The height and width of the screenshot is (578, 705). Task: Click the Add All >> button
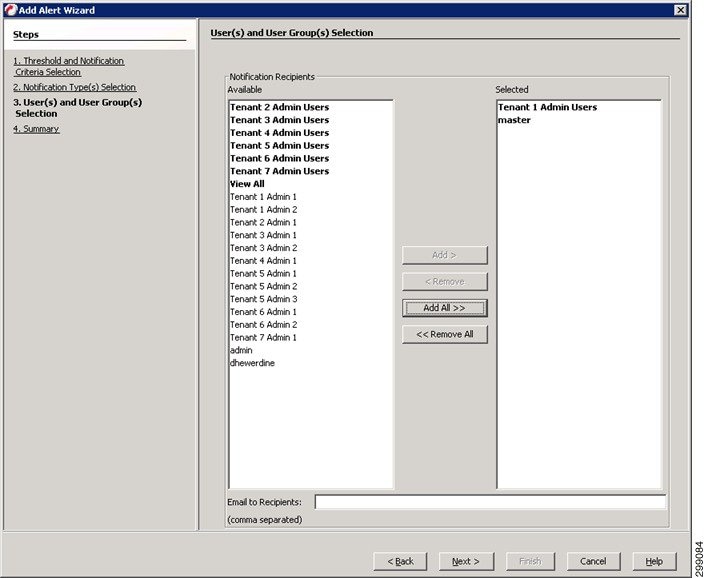(445, 308)
